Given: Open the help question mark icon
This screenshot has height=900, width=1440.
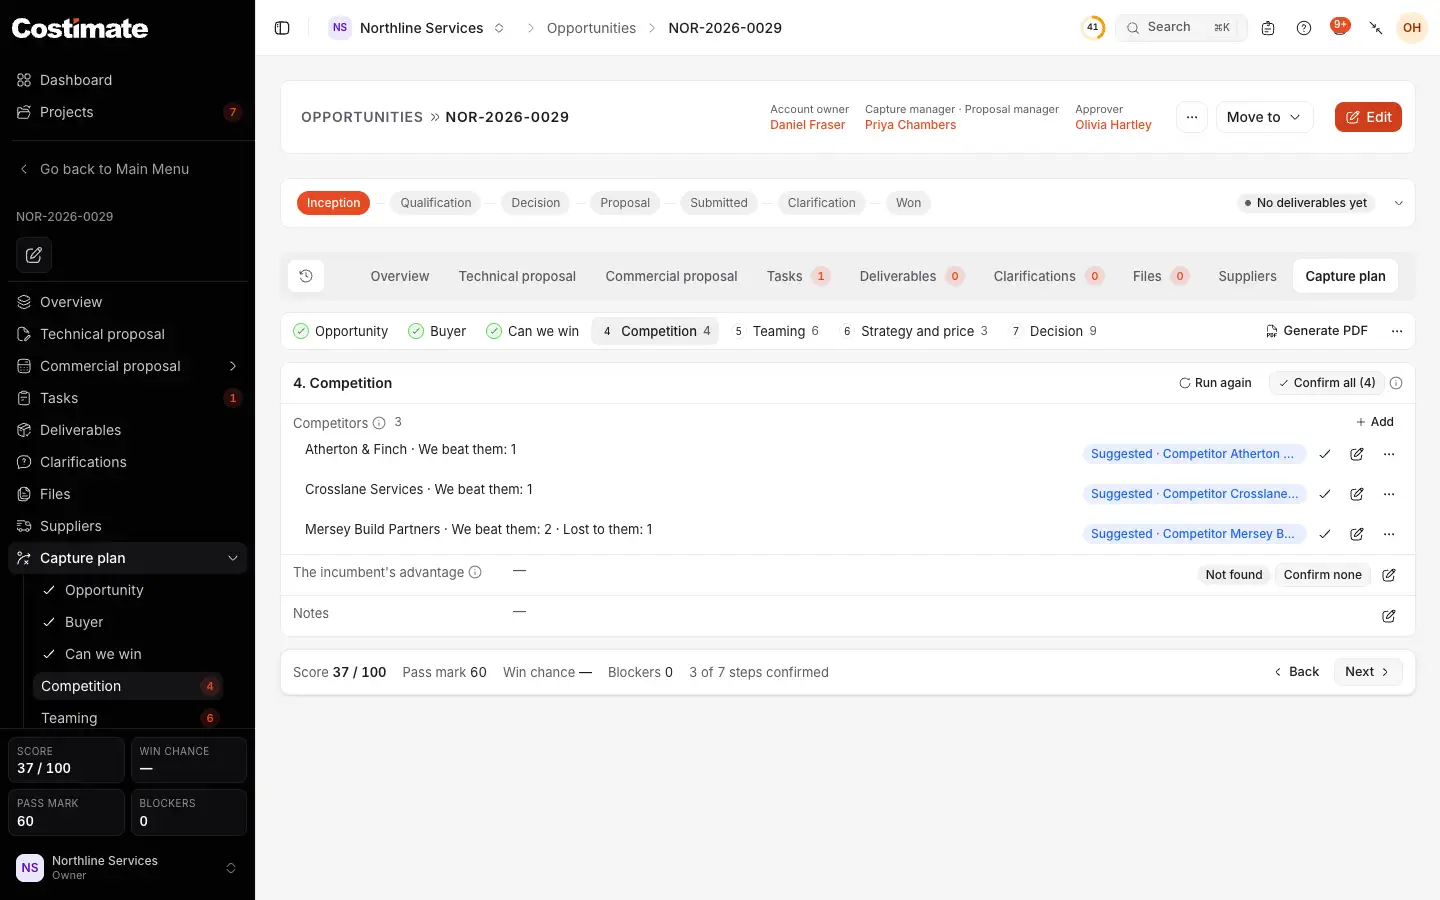Looking at the screenshot, I should pos(1304,28).
